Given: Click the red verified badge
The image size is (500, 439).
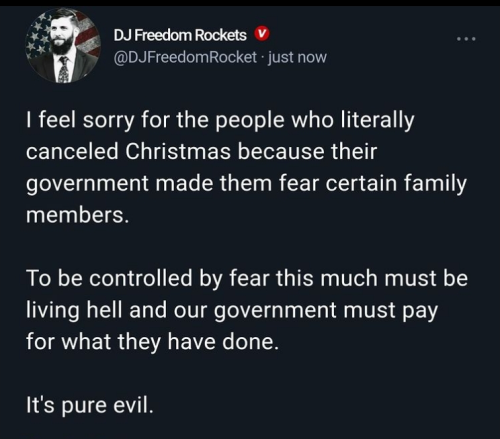Looking at the screenshot, I should click(262, 34).
